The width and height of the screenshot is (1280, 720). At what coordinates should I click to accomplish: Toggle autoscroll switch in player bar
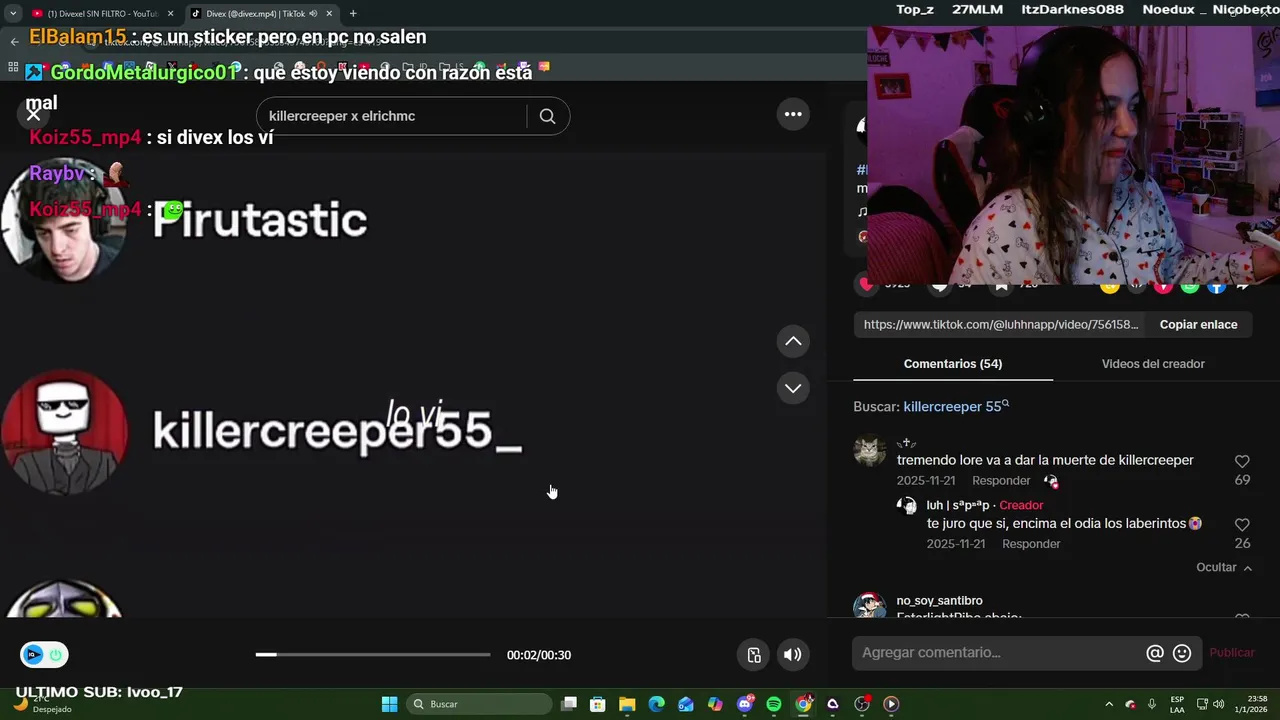[44, 655]
